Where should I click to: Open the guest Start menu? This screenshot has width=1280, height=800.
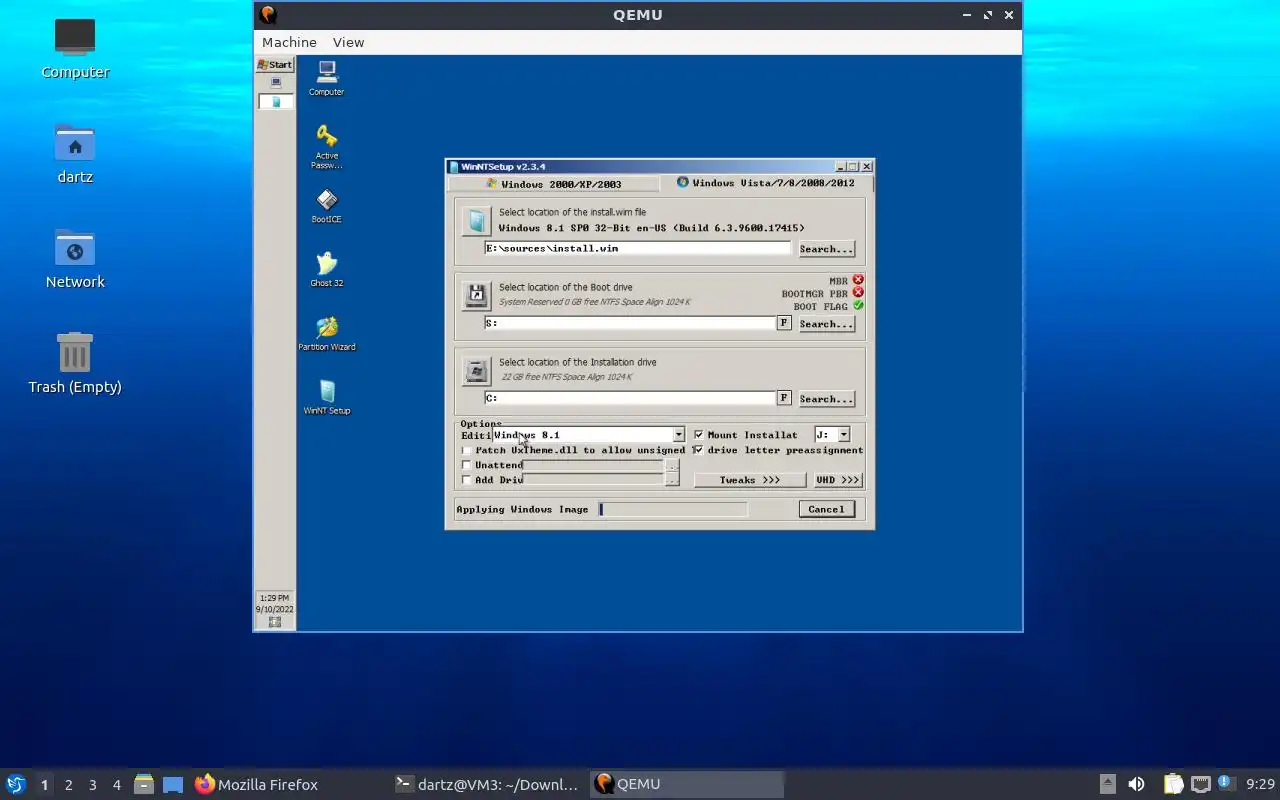coord(275,65)
